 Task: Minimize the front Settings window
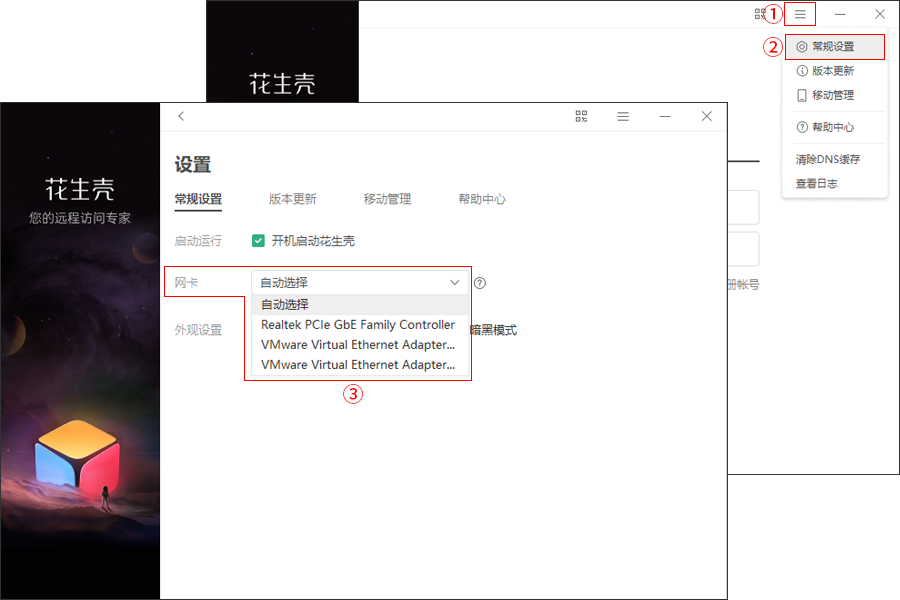(665, 117)
